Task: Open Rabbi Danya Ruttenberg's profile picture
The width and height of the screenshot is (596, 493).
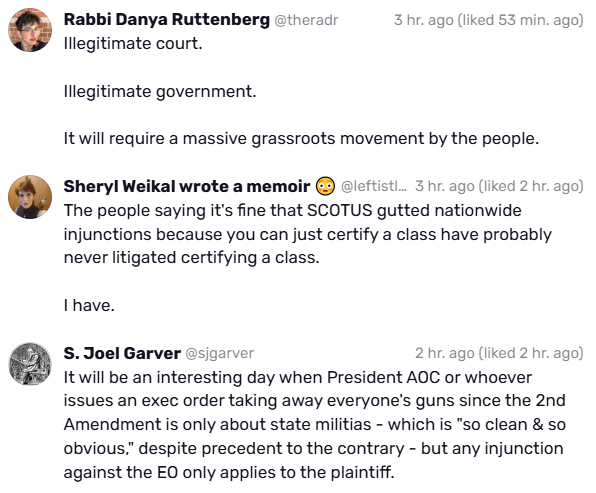Action: pyautogui.click(x=30, y=30)
